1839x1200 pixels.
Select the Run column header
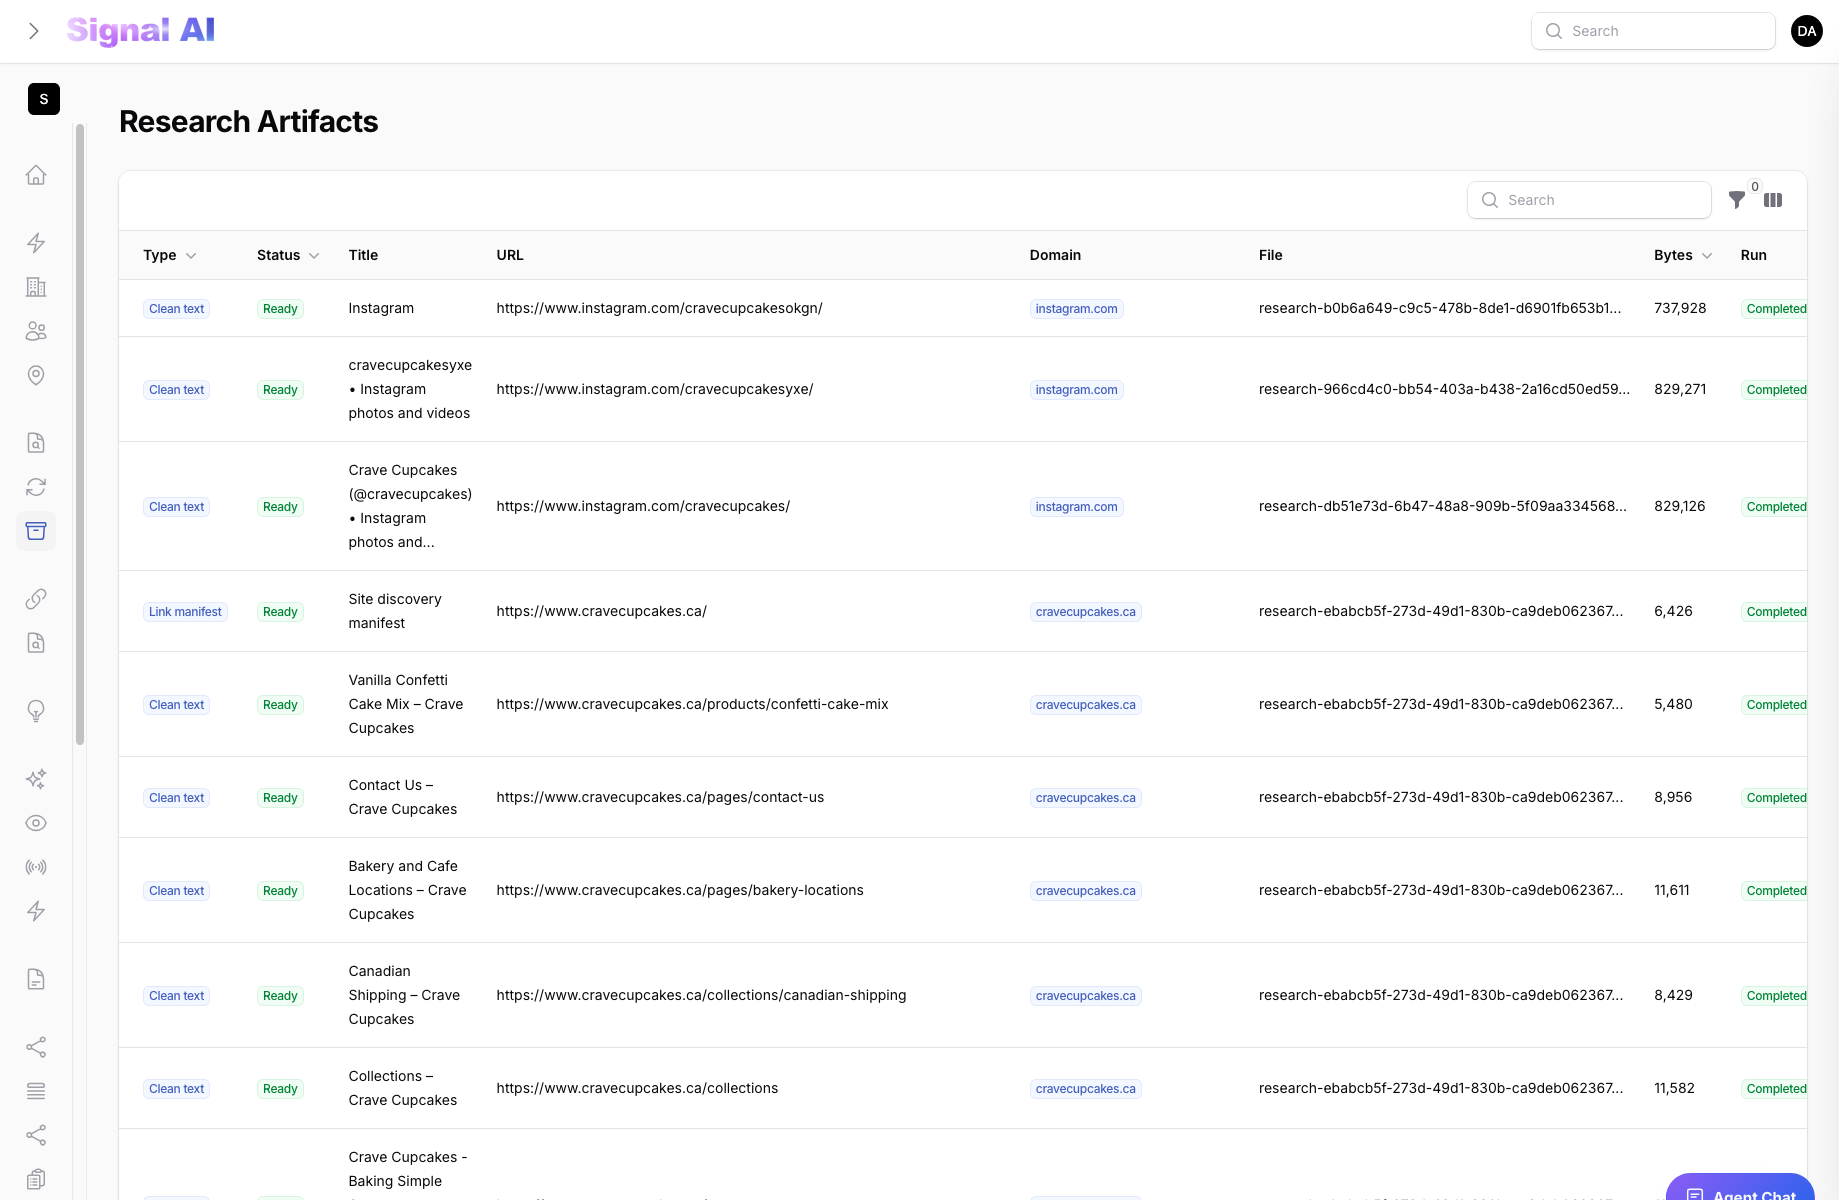point(1753,255)
